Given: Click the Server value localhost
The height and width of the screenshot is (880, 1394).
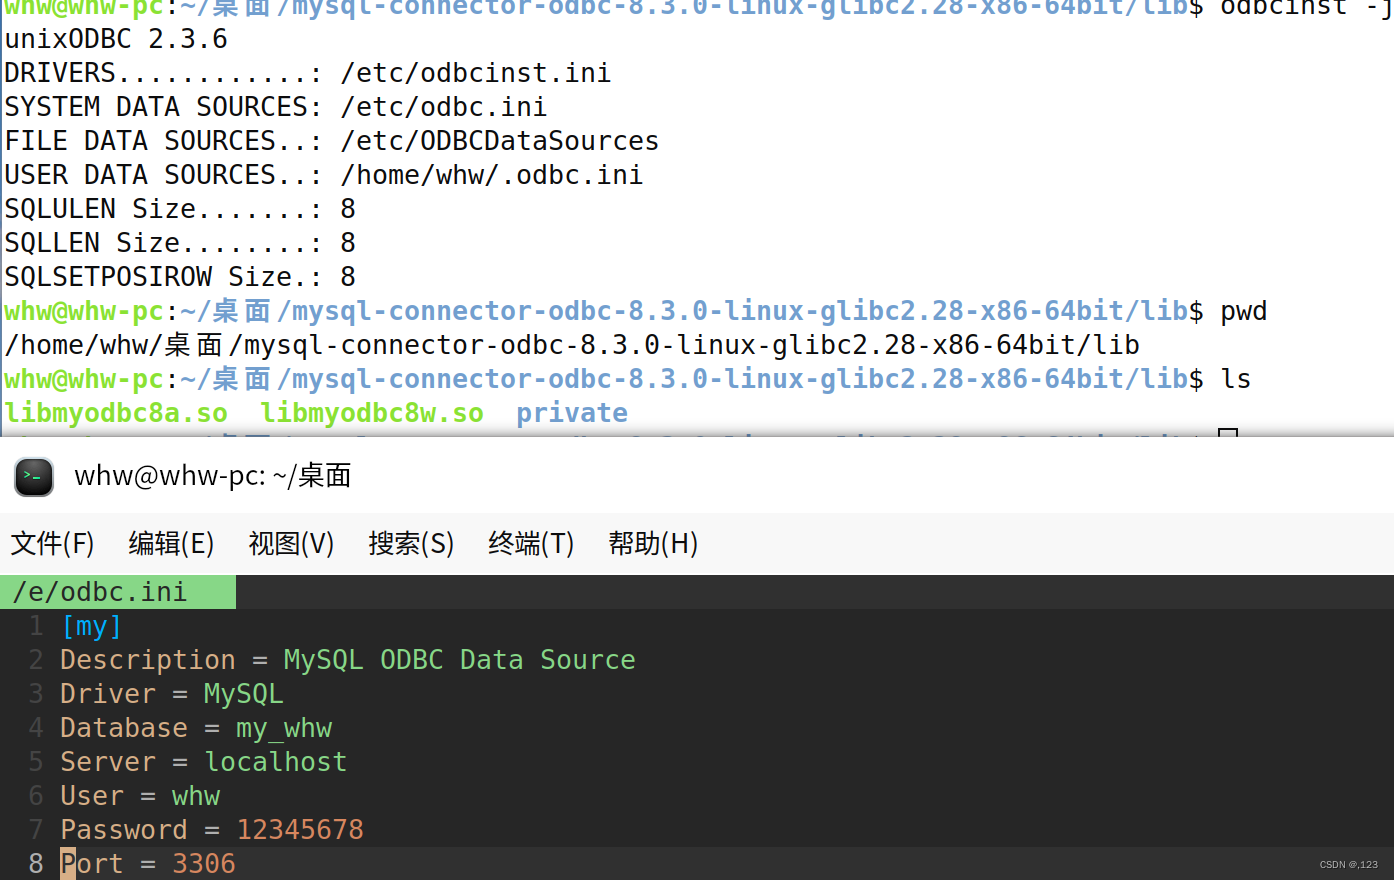Looking at the screenshot, I should tap(275, 761).
